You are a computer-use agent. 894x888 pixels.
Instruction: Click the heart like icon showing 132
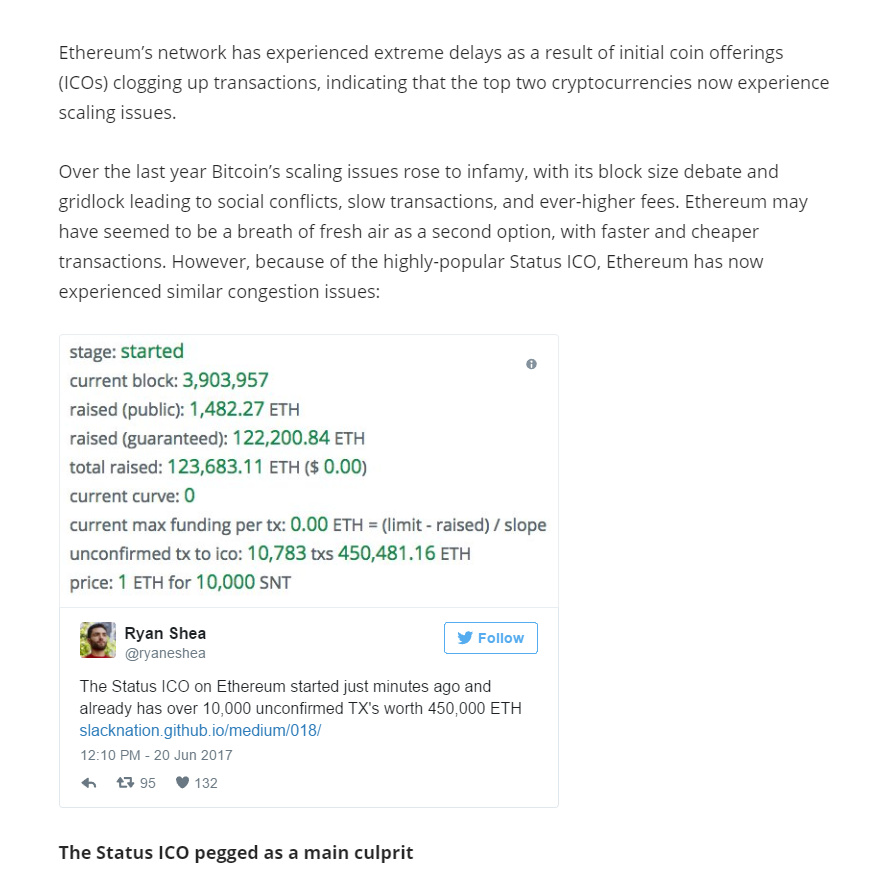click(x=182, y=782)
